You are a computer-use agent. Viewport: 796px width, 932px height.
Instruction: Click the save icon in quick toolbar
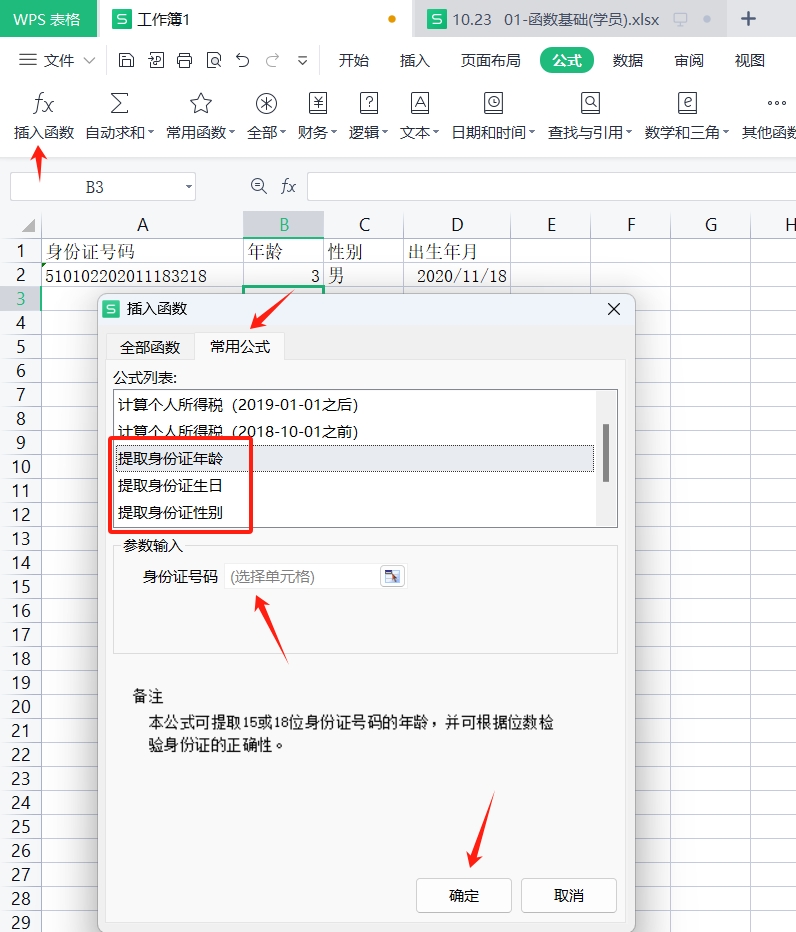pyautogui.click(x=126, y=61)
